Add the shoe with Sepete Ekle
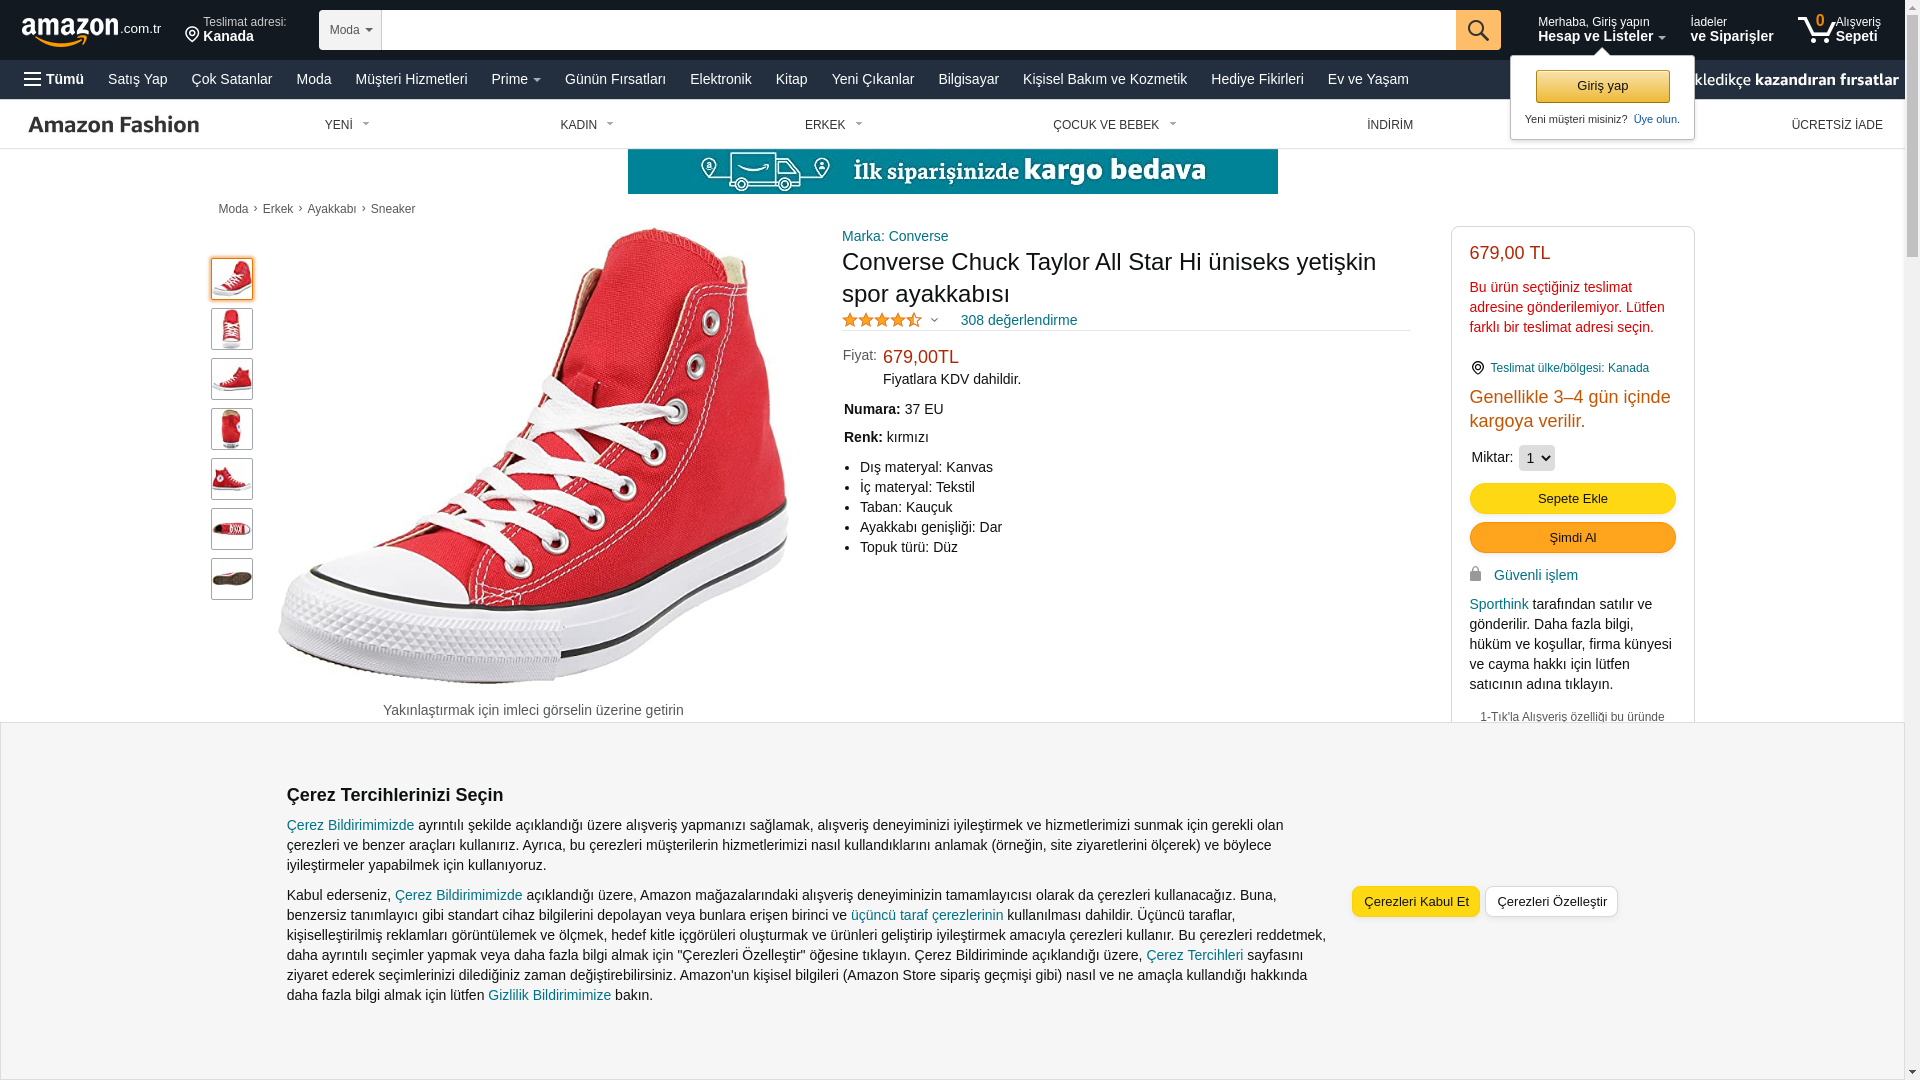This screenshot has height=1080, width=1920. [x=1572, y=498]
